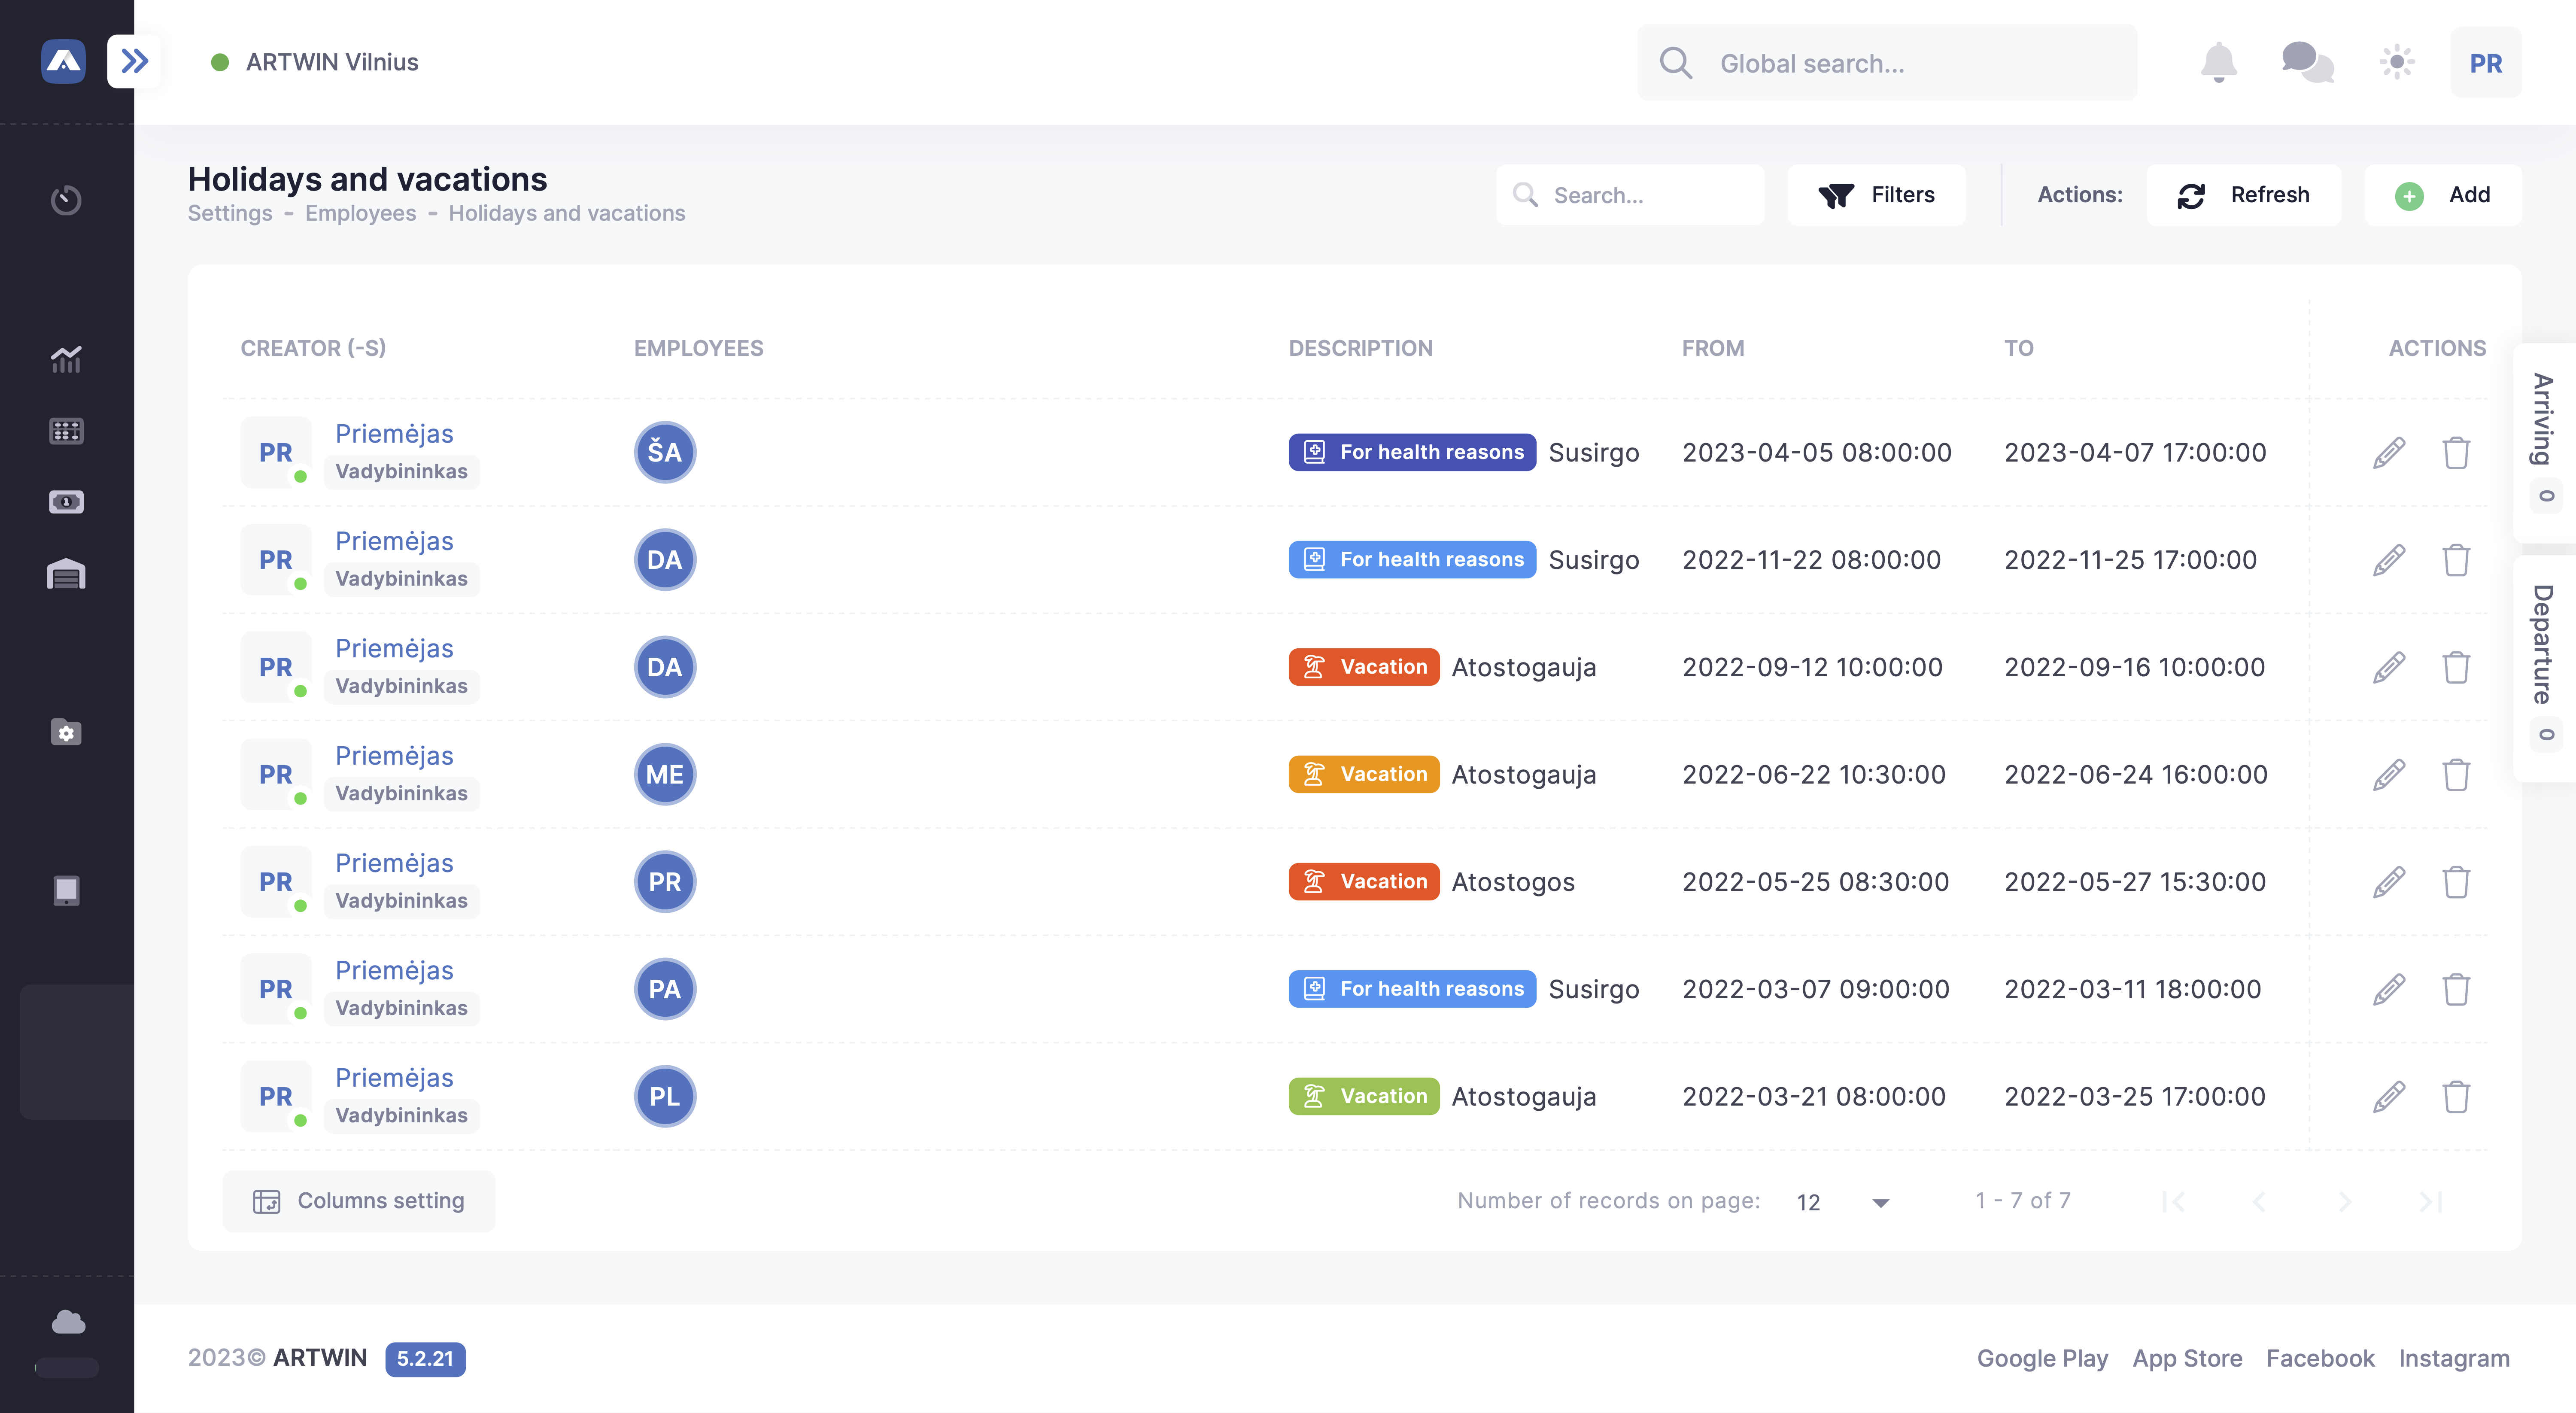Delete the 2023-04-05 health reasons record

click(2456, 452)
